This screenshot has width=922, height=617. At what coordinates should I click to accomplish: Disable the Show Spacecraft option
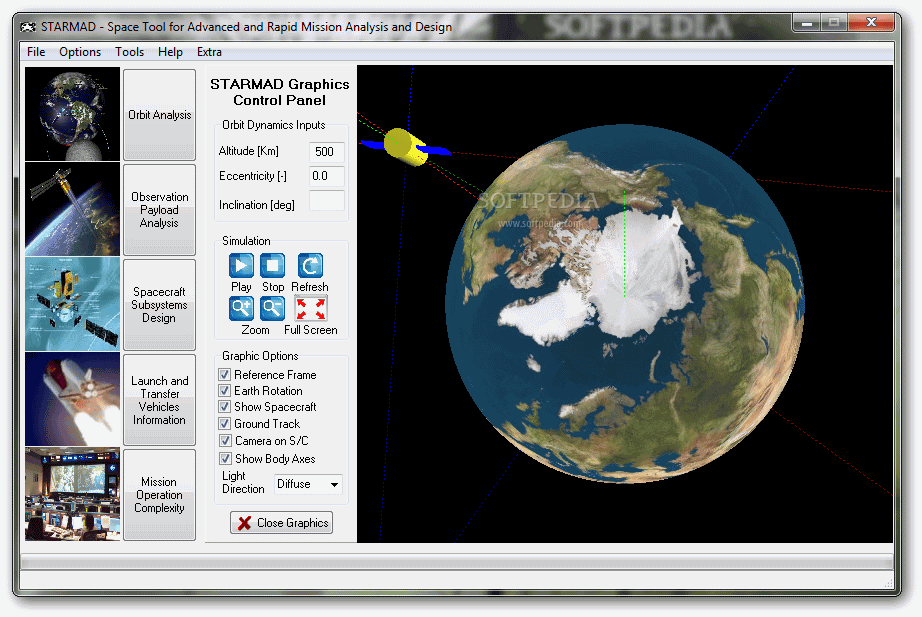(224, 406)
